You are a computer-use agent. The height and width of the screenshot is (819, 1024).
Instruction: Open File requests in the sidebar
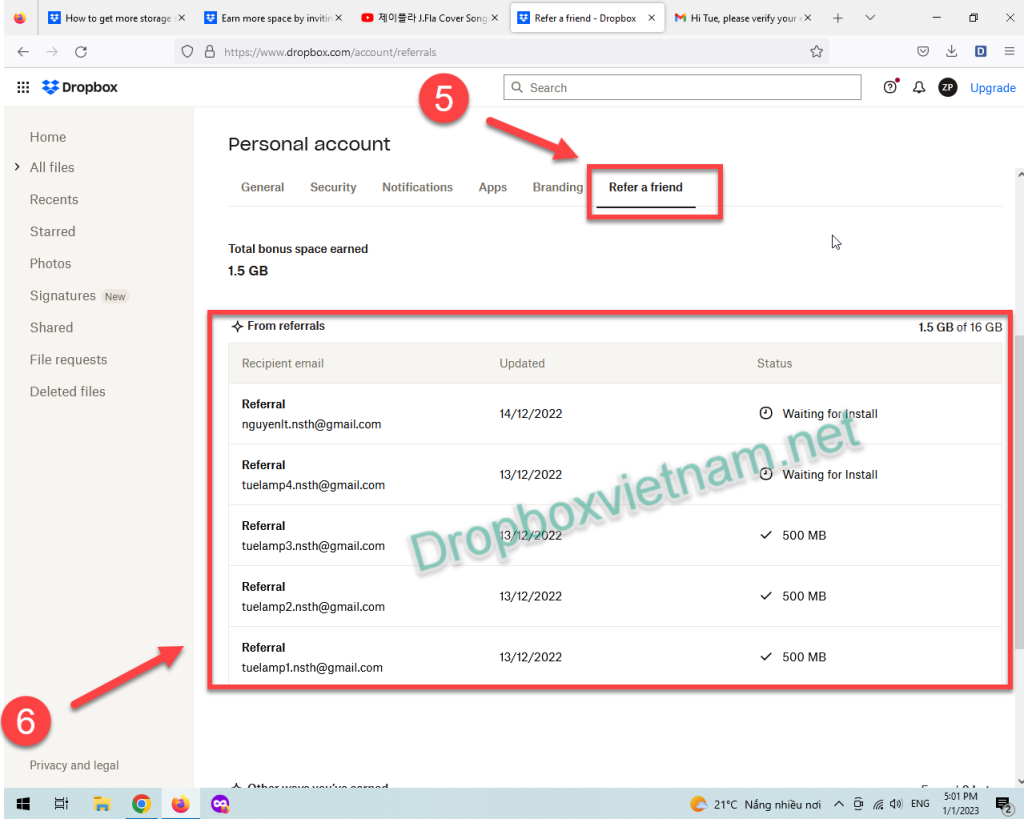pos(68,360)
